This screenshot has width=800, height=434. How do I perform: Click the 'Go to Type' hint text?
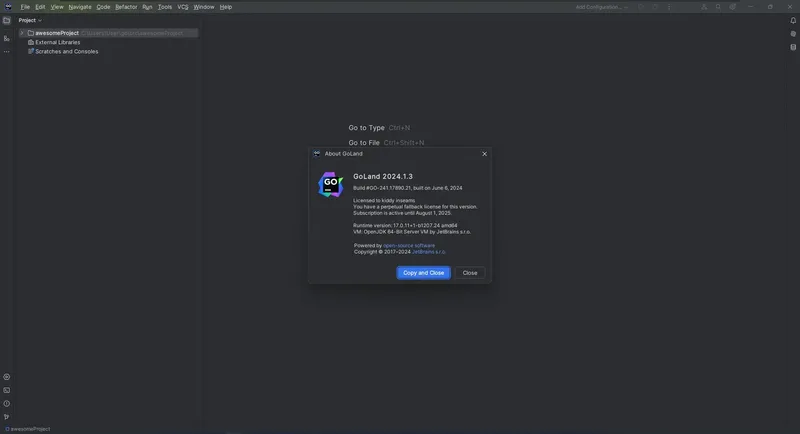pyautogui.click(x=366, y=128)
